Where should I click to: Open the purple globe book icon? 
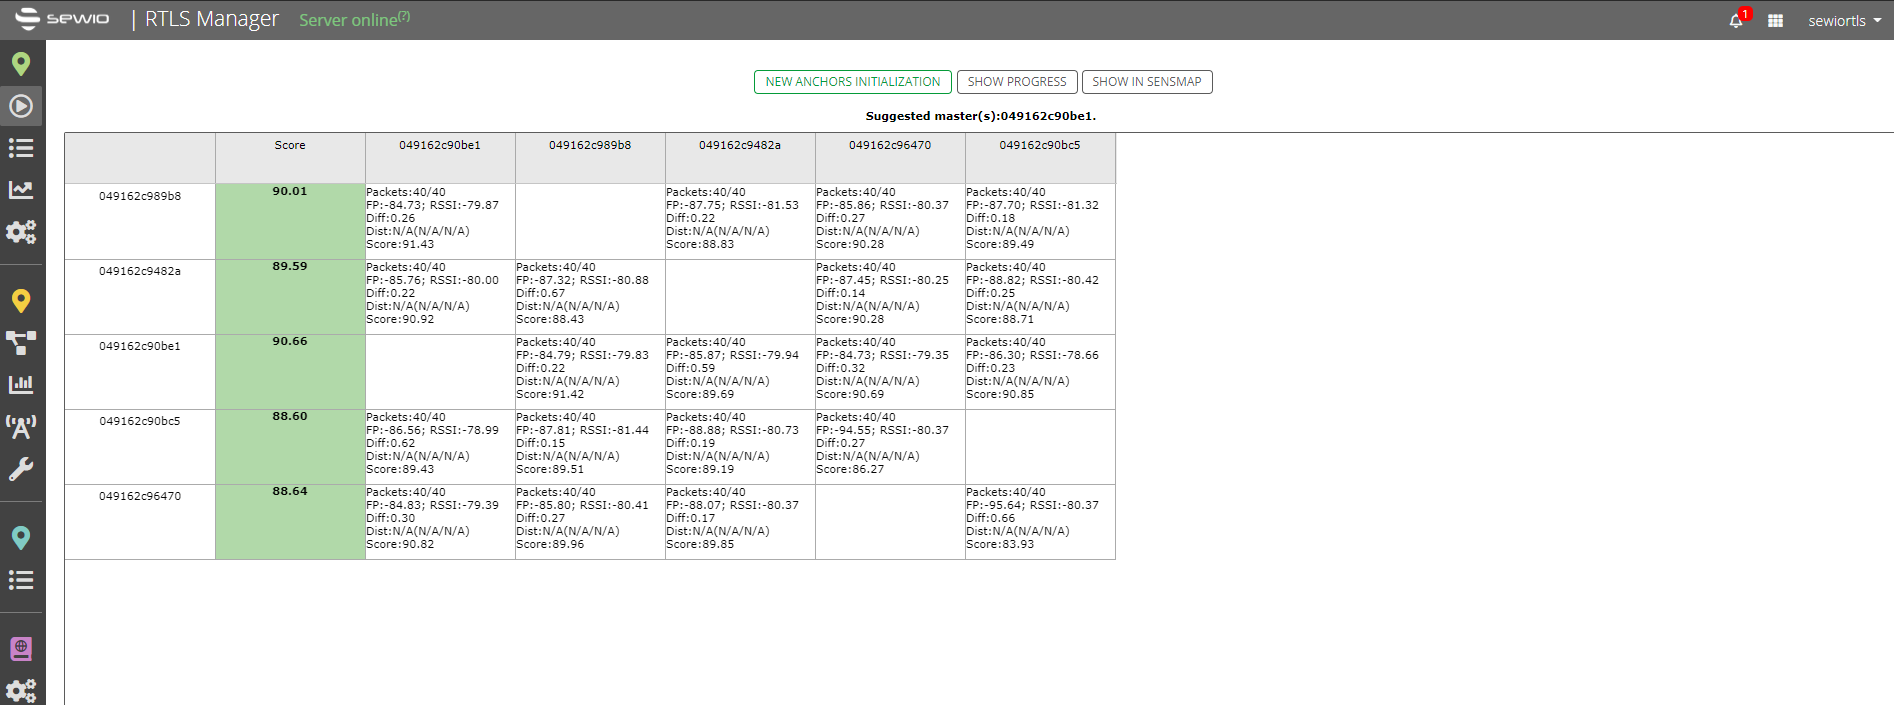pos(21,648)
